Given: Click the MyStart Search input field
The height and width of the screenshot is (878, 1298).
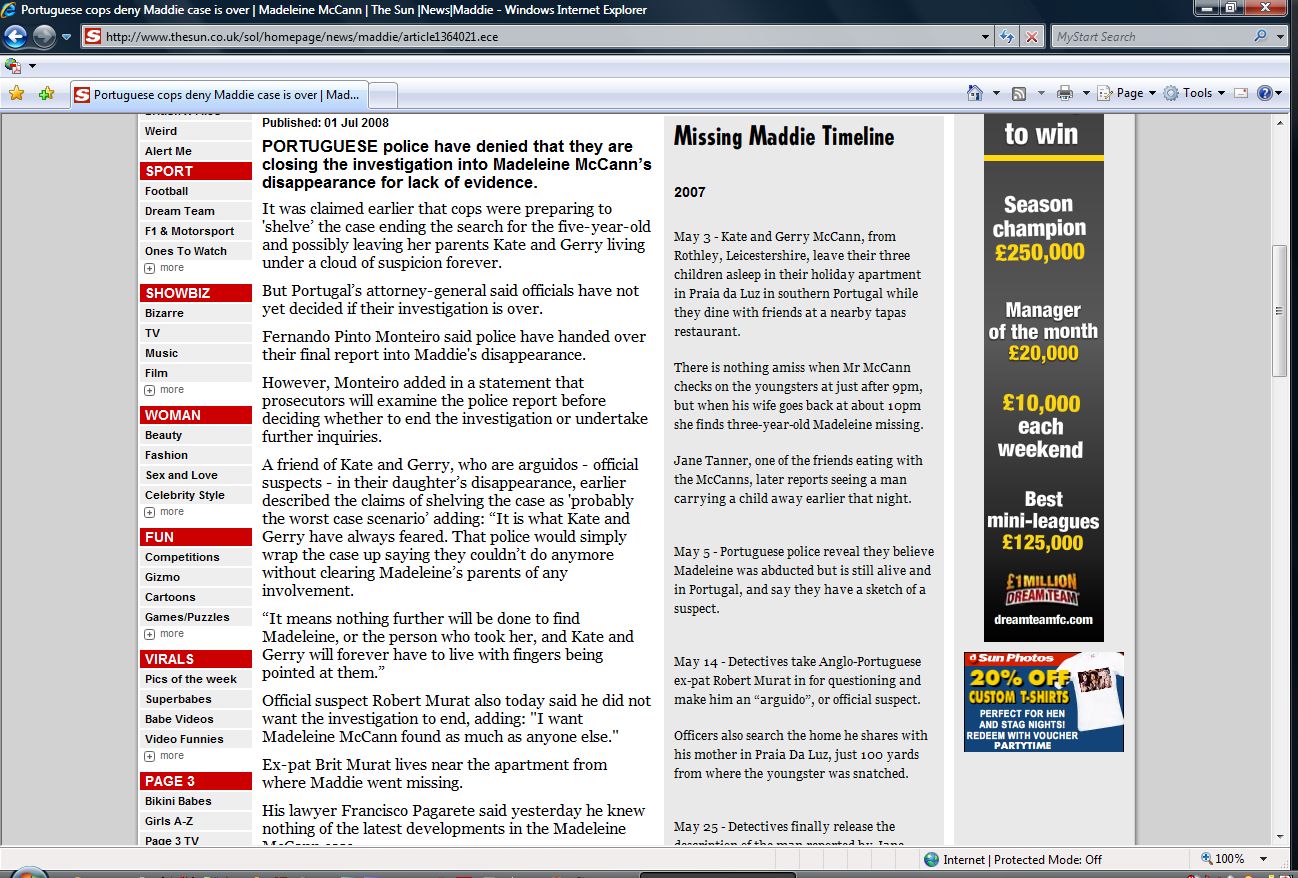Looking at the screenshot, I should coord(1150,37).
